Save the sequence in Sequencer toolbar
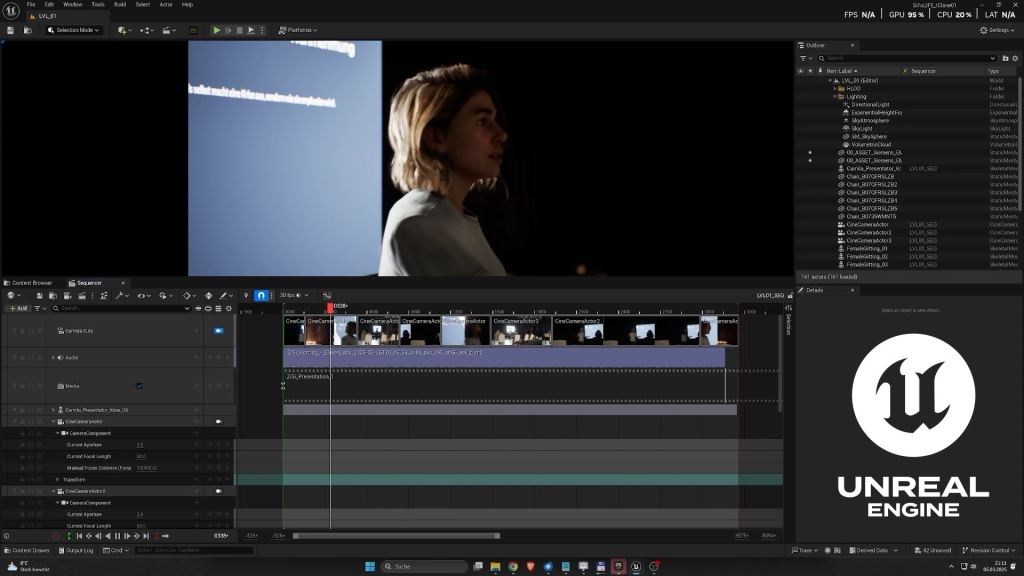 tap(39, 296)
